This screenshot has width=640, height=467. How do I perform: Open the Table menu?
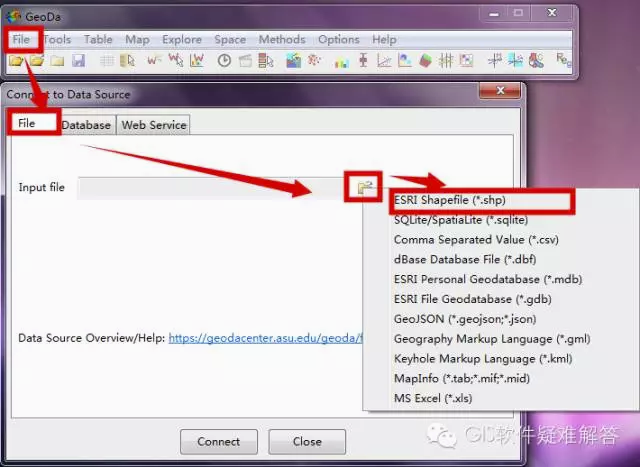(x=98, y=40)
